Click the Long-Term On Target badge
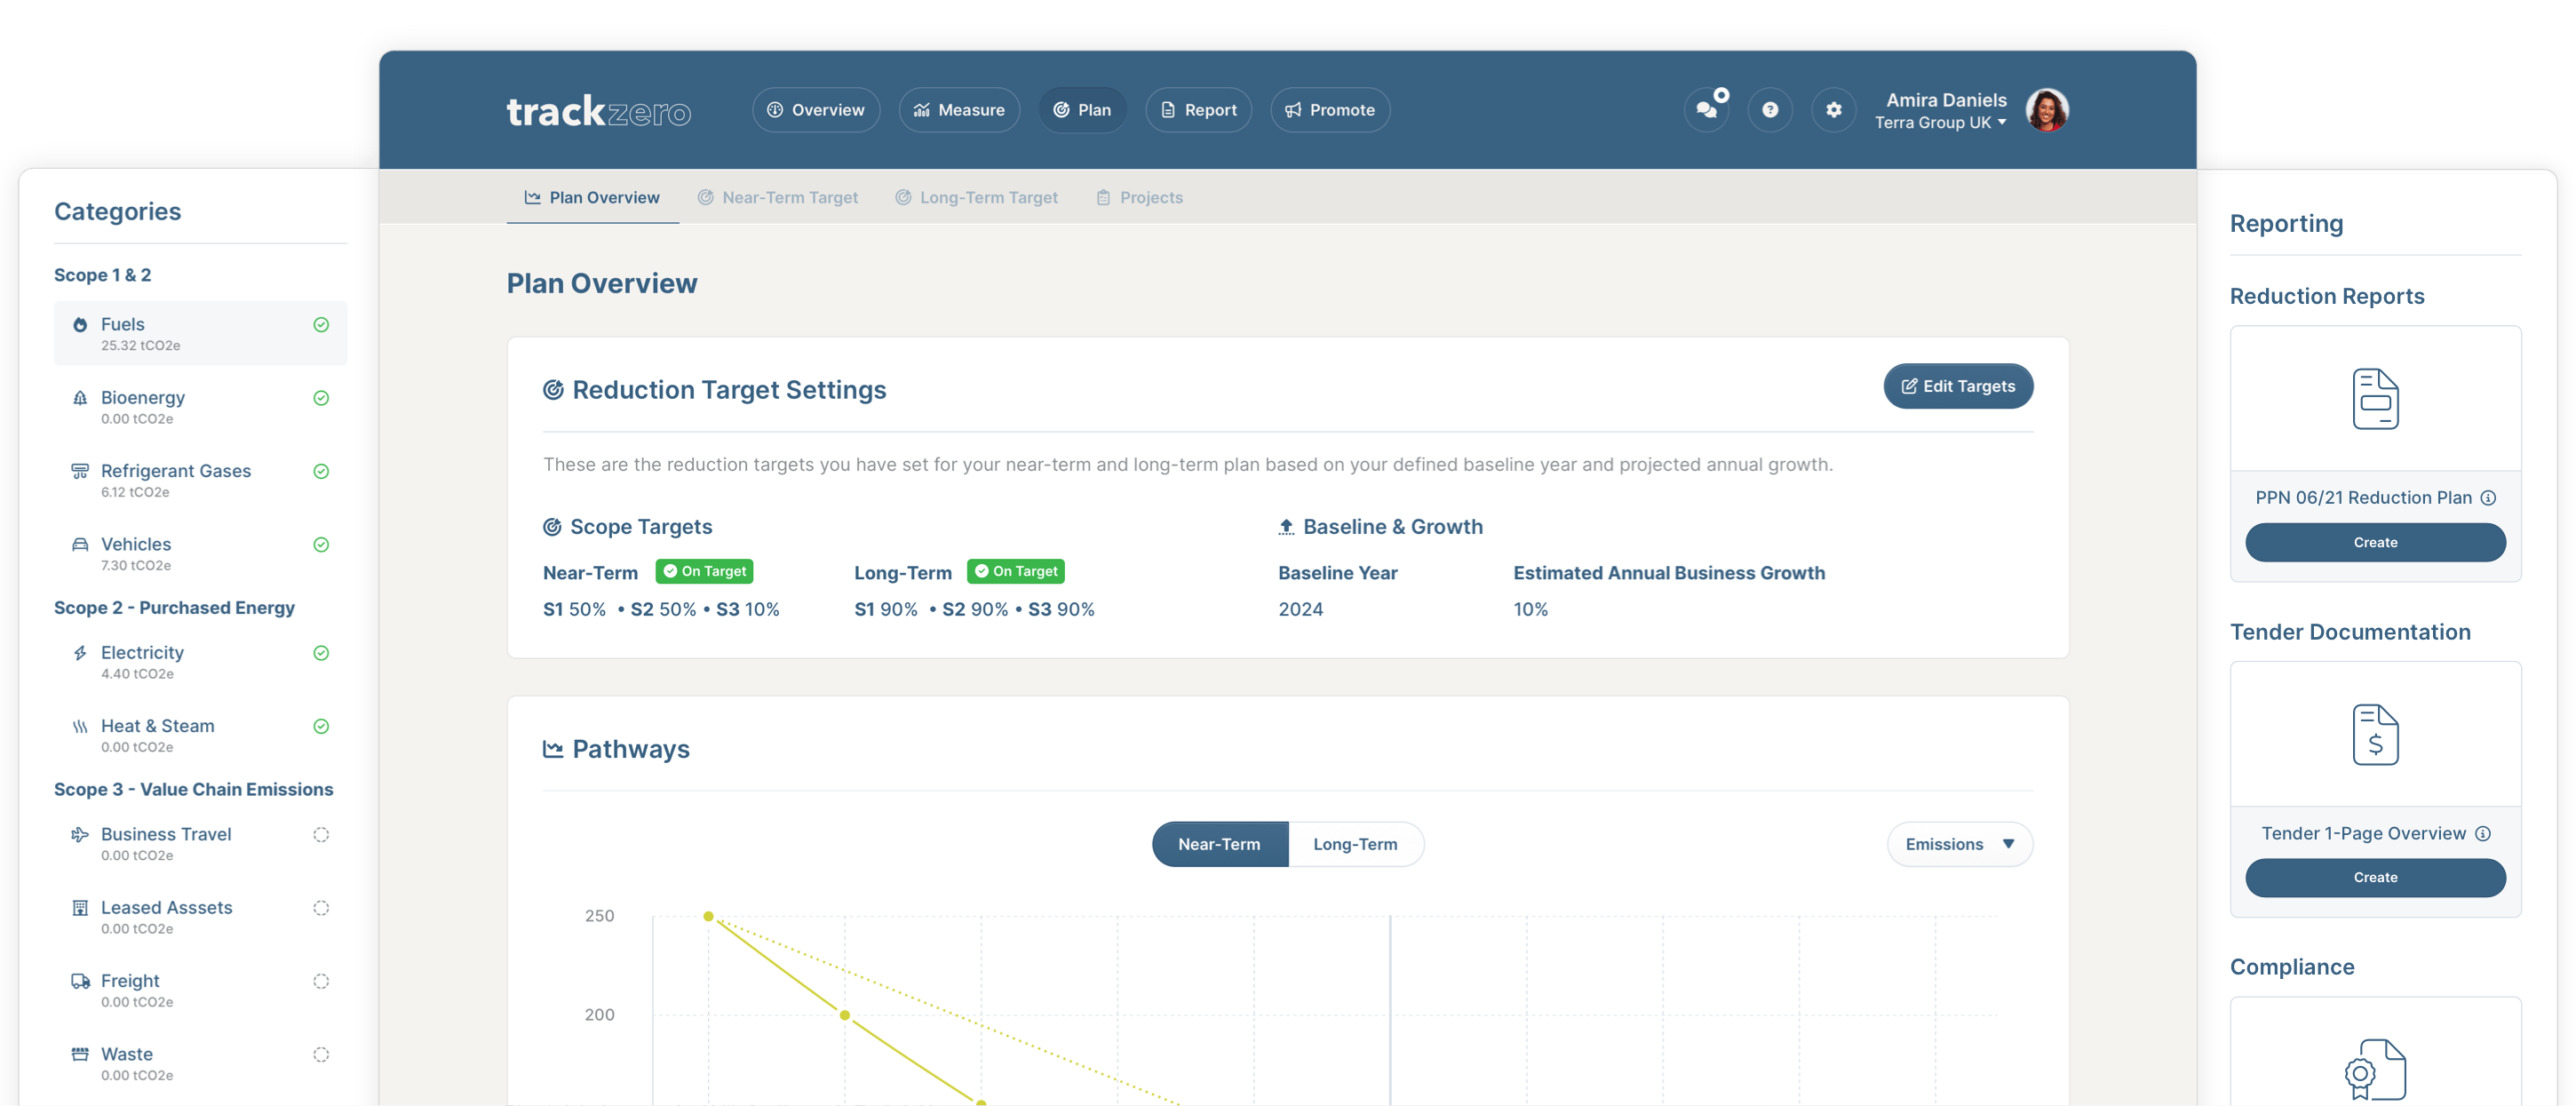The height and width of the screenshot is (1106, 2576). pos(1015,571)
